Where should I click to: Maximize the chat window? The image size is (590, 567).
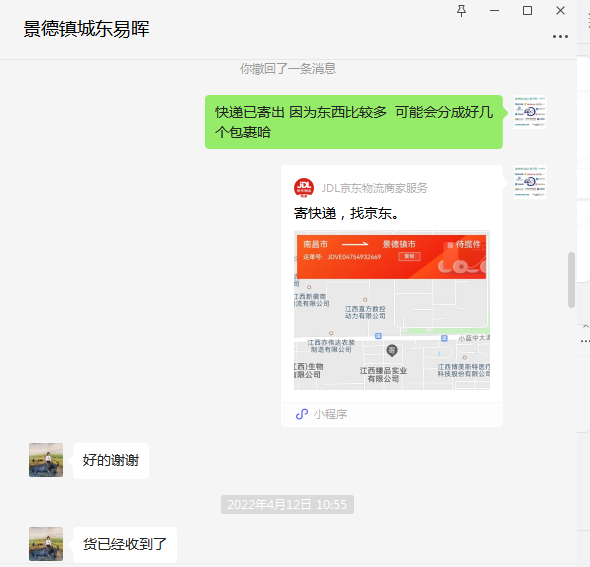tap(528, 11)
